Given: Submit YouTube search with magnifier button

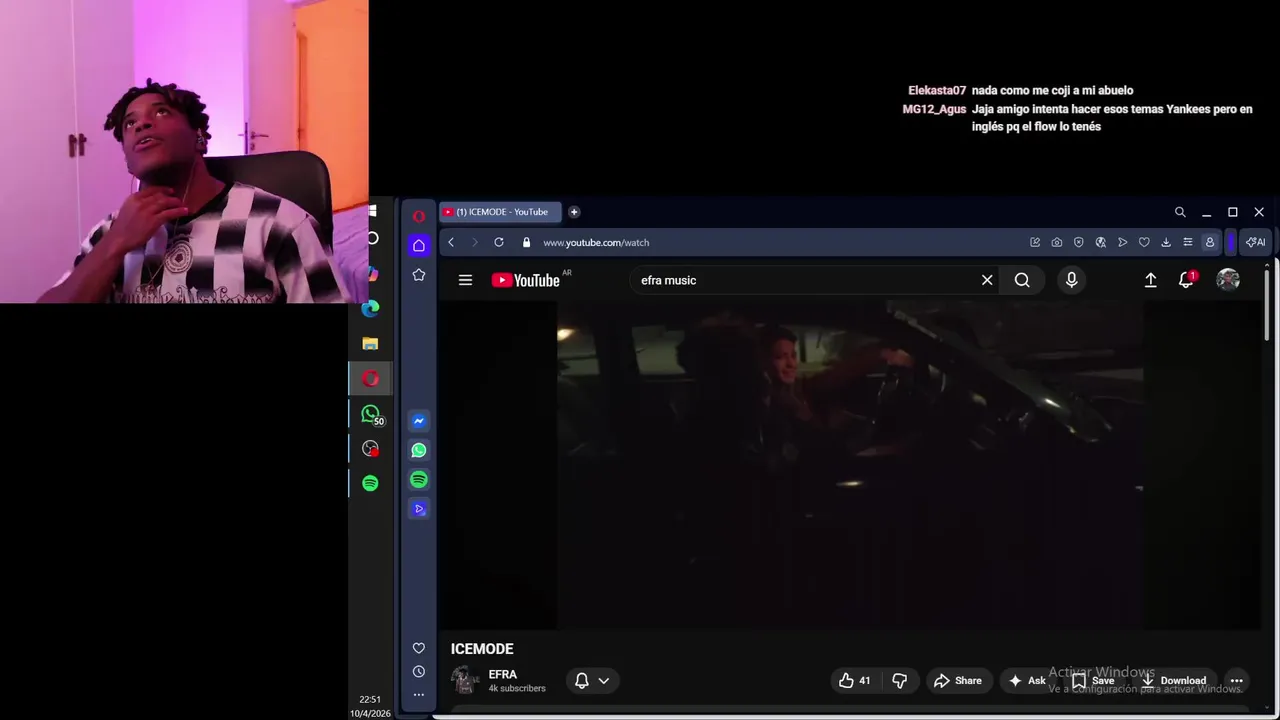Looking at the screenshot, I should (x=1022, y=280).
